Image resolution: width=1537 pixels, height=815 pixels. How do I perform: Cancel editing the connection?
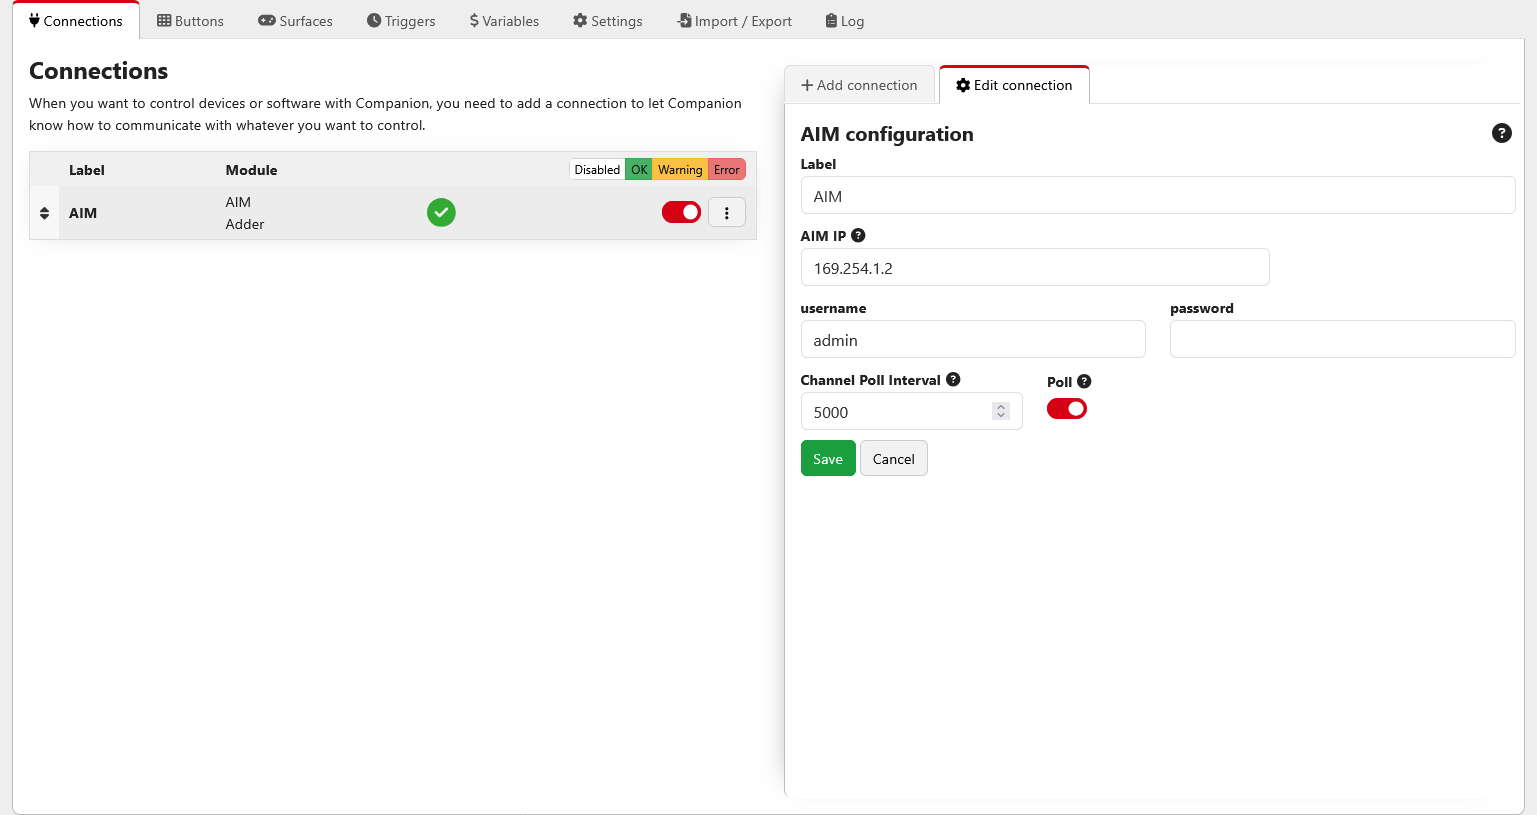tap(893, 459)
